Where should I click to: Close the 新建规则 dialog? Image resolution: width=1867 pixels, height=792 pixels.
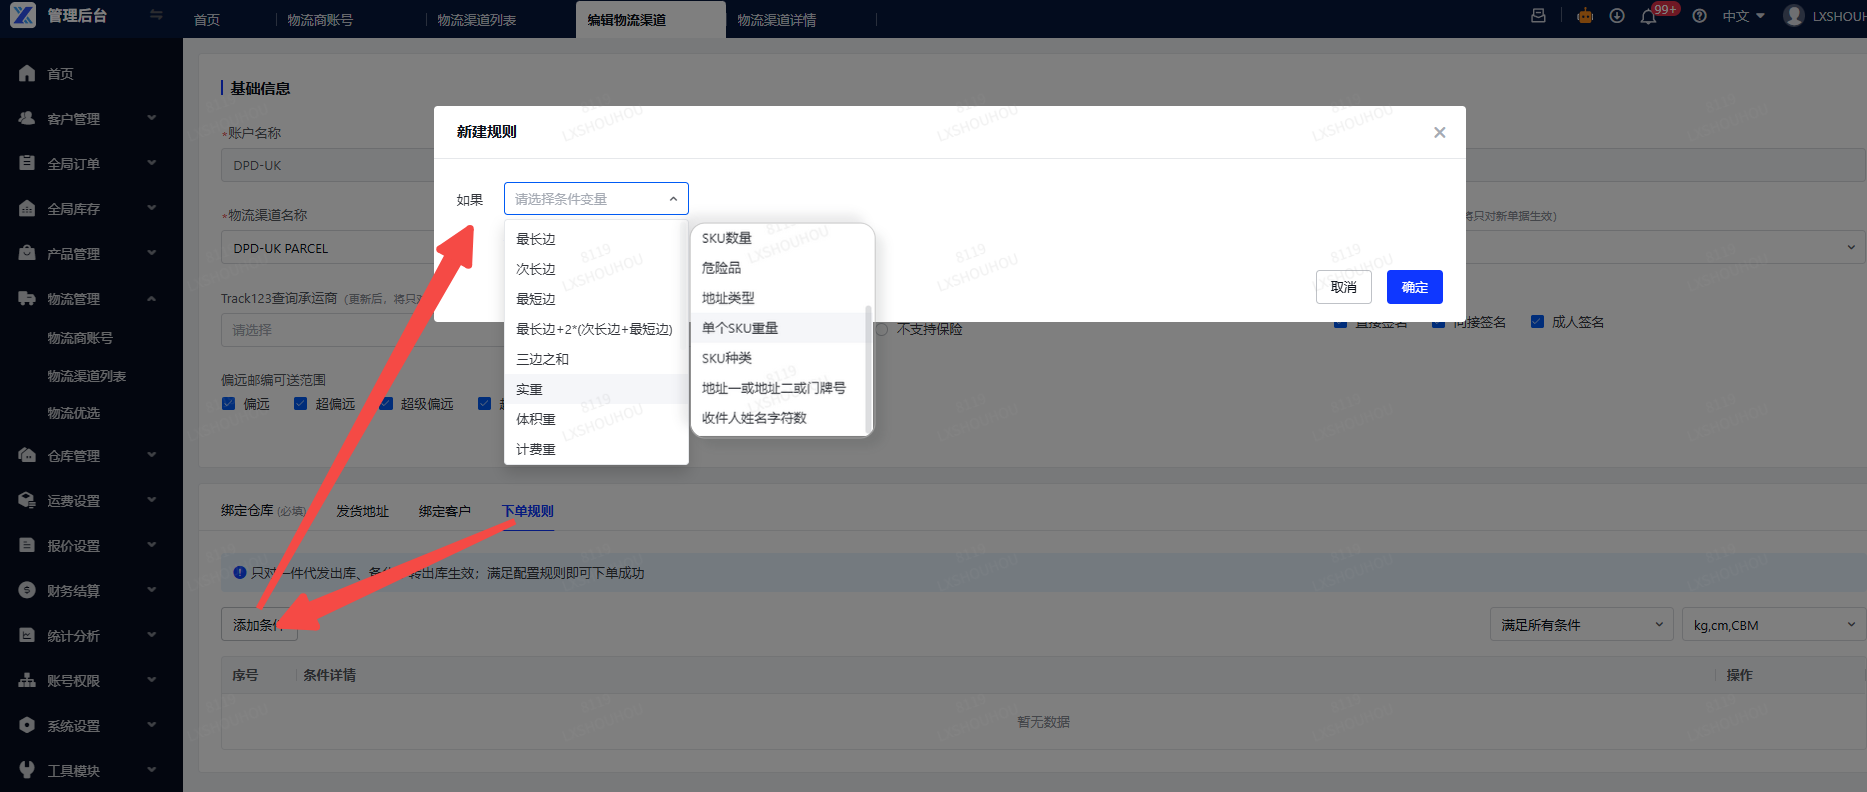pyautogui.click(x=1440, y=132)
